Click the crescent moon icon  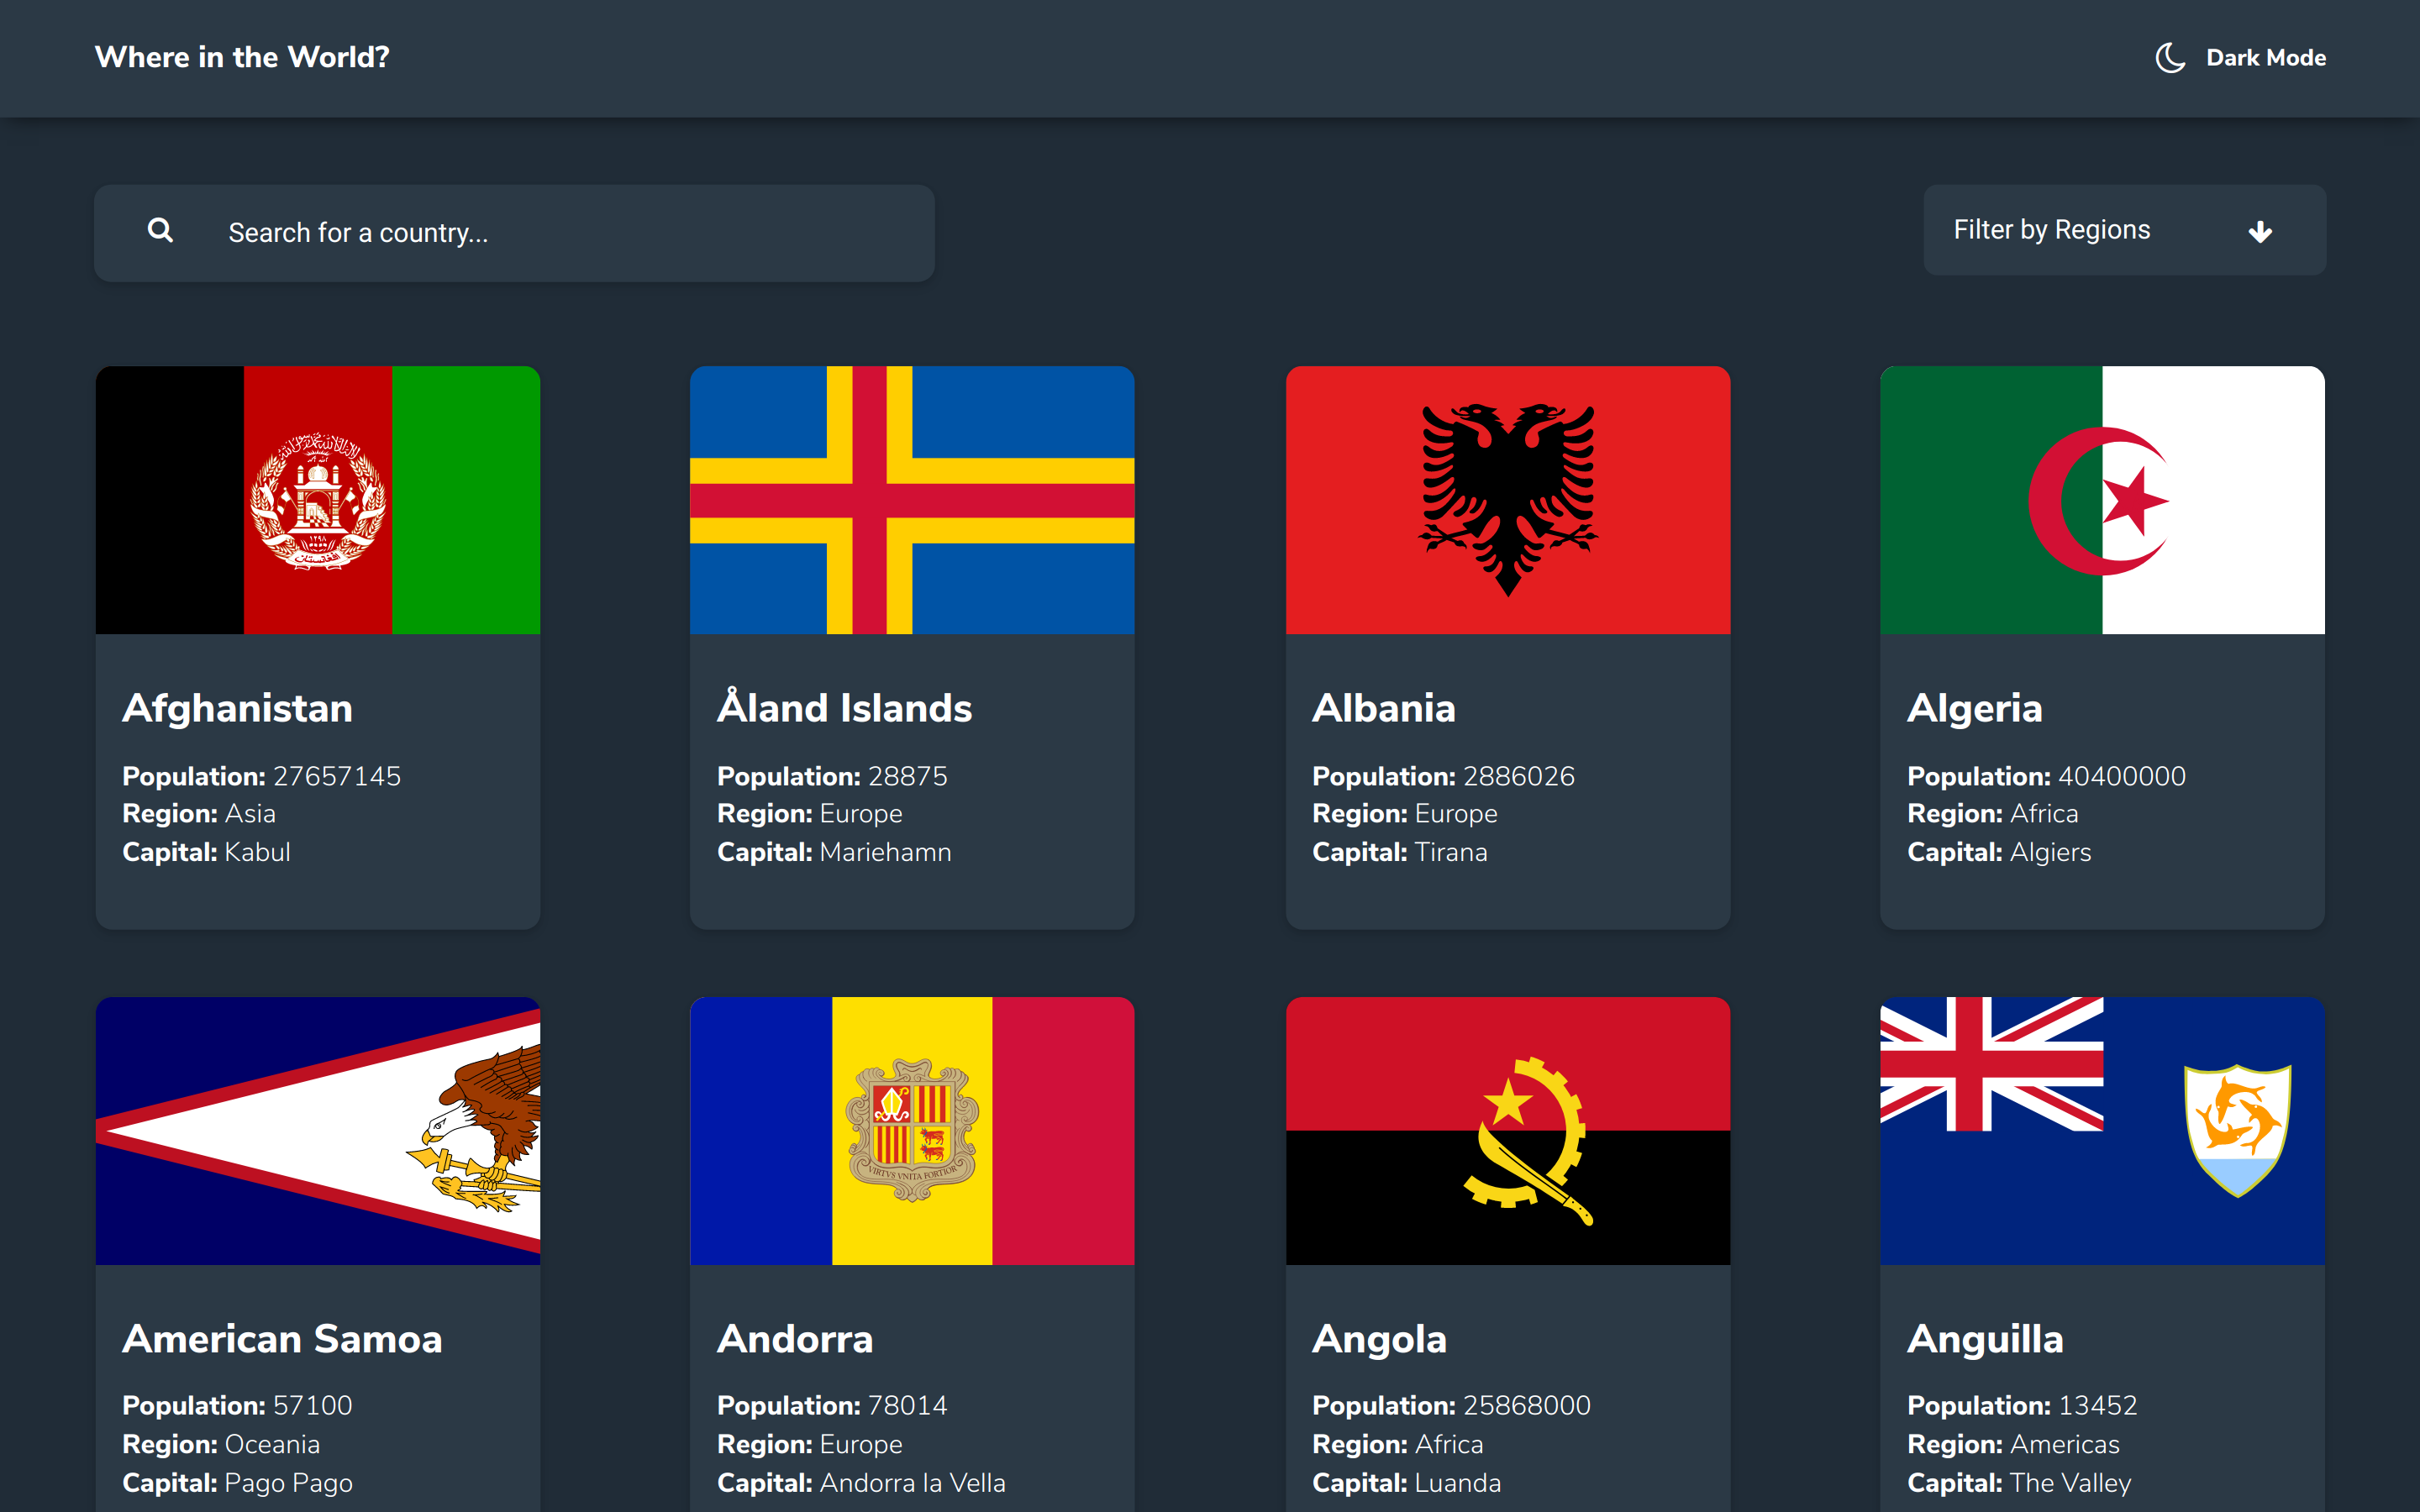coord(2169,58)
